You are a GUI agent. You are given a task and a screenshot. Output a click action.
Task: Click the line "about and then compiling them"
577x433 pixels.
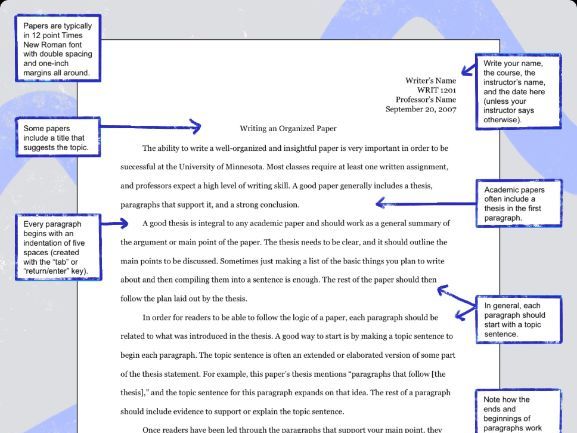click(279, 280)
